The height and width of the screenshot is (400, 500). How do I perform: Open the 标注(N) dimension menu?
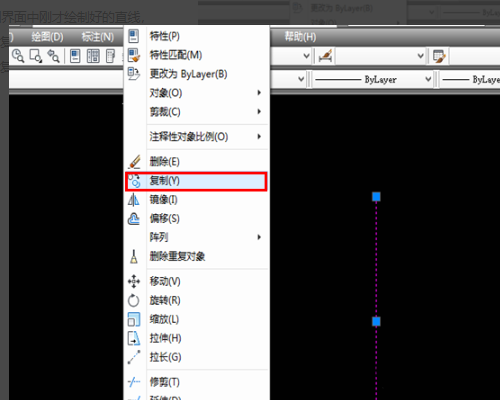click(x=98, y=37)
